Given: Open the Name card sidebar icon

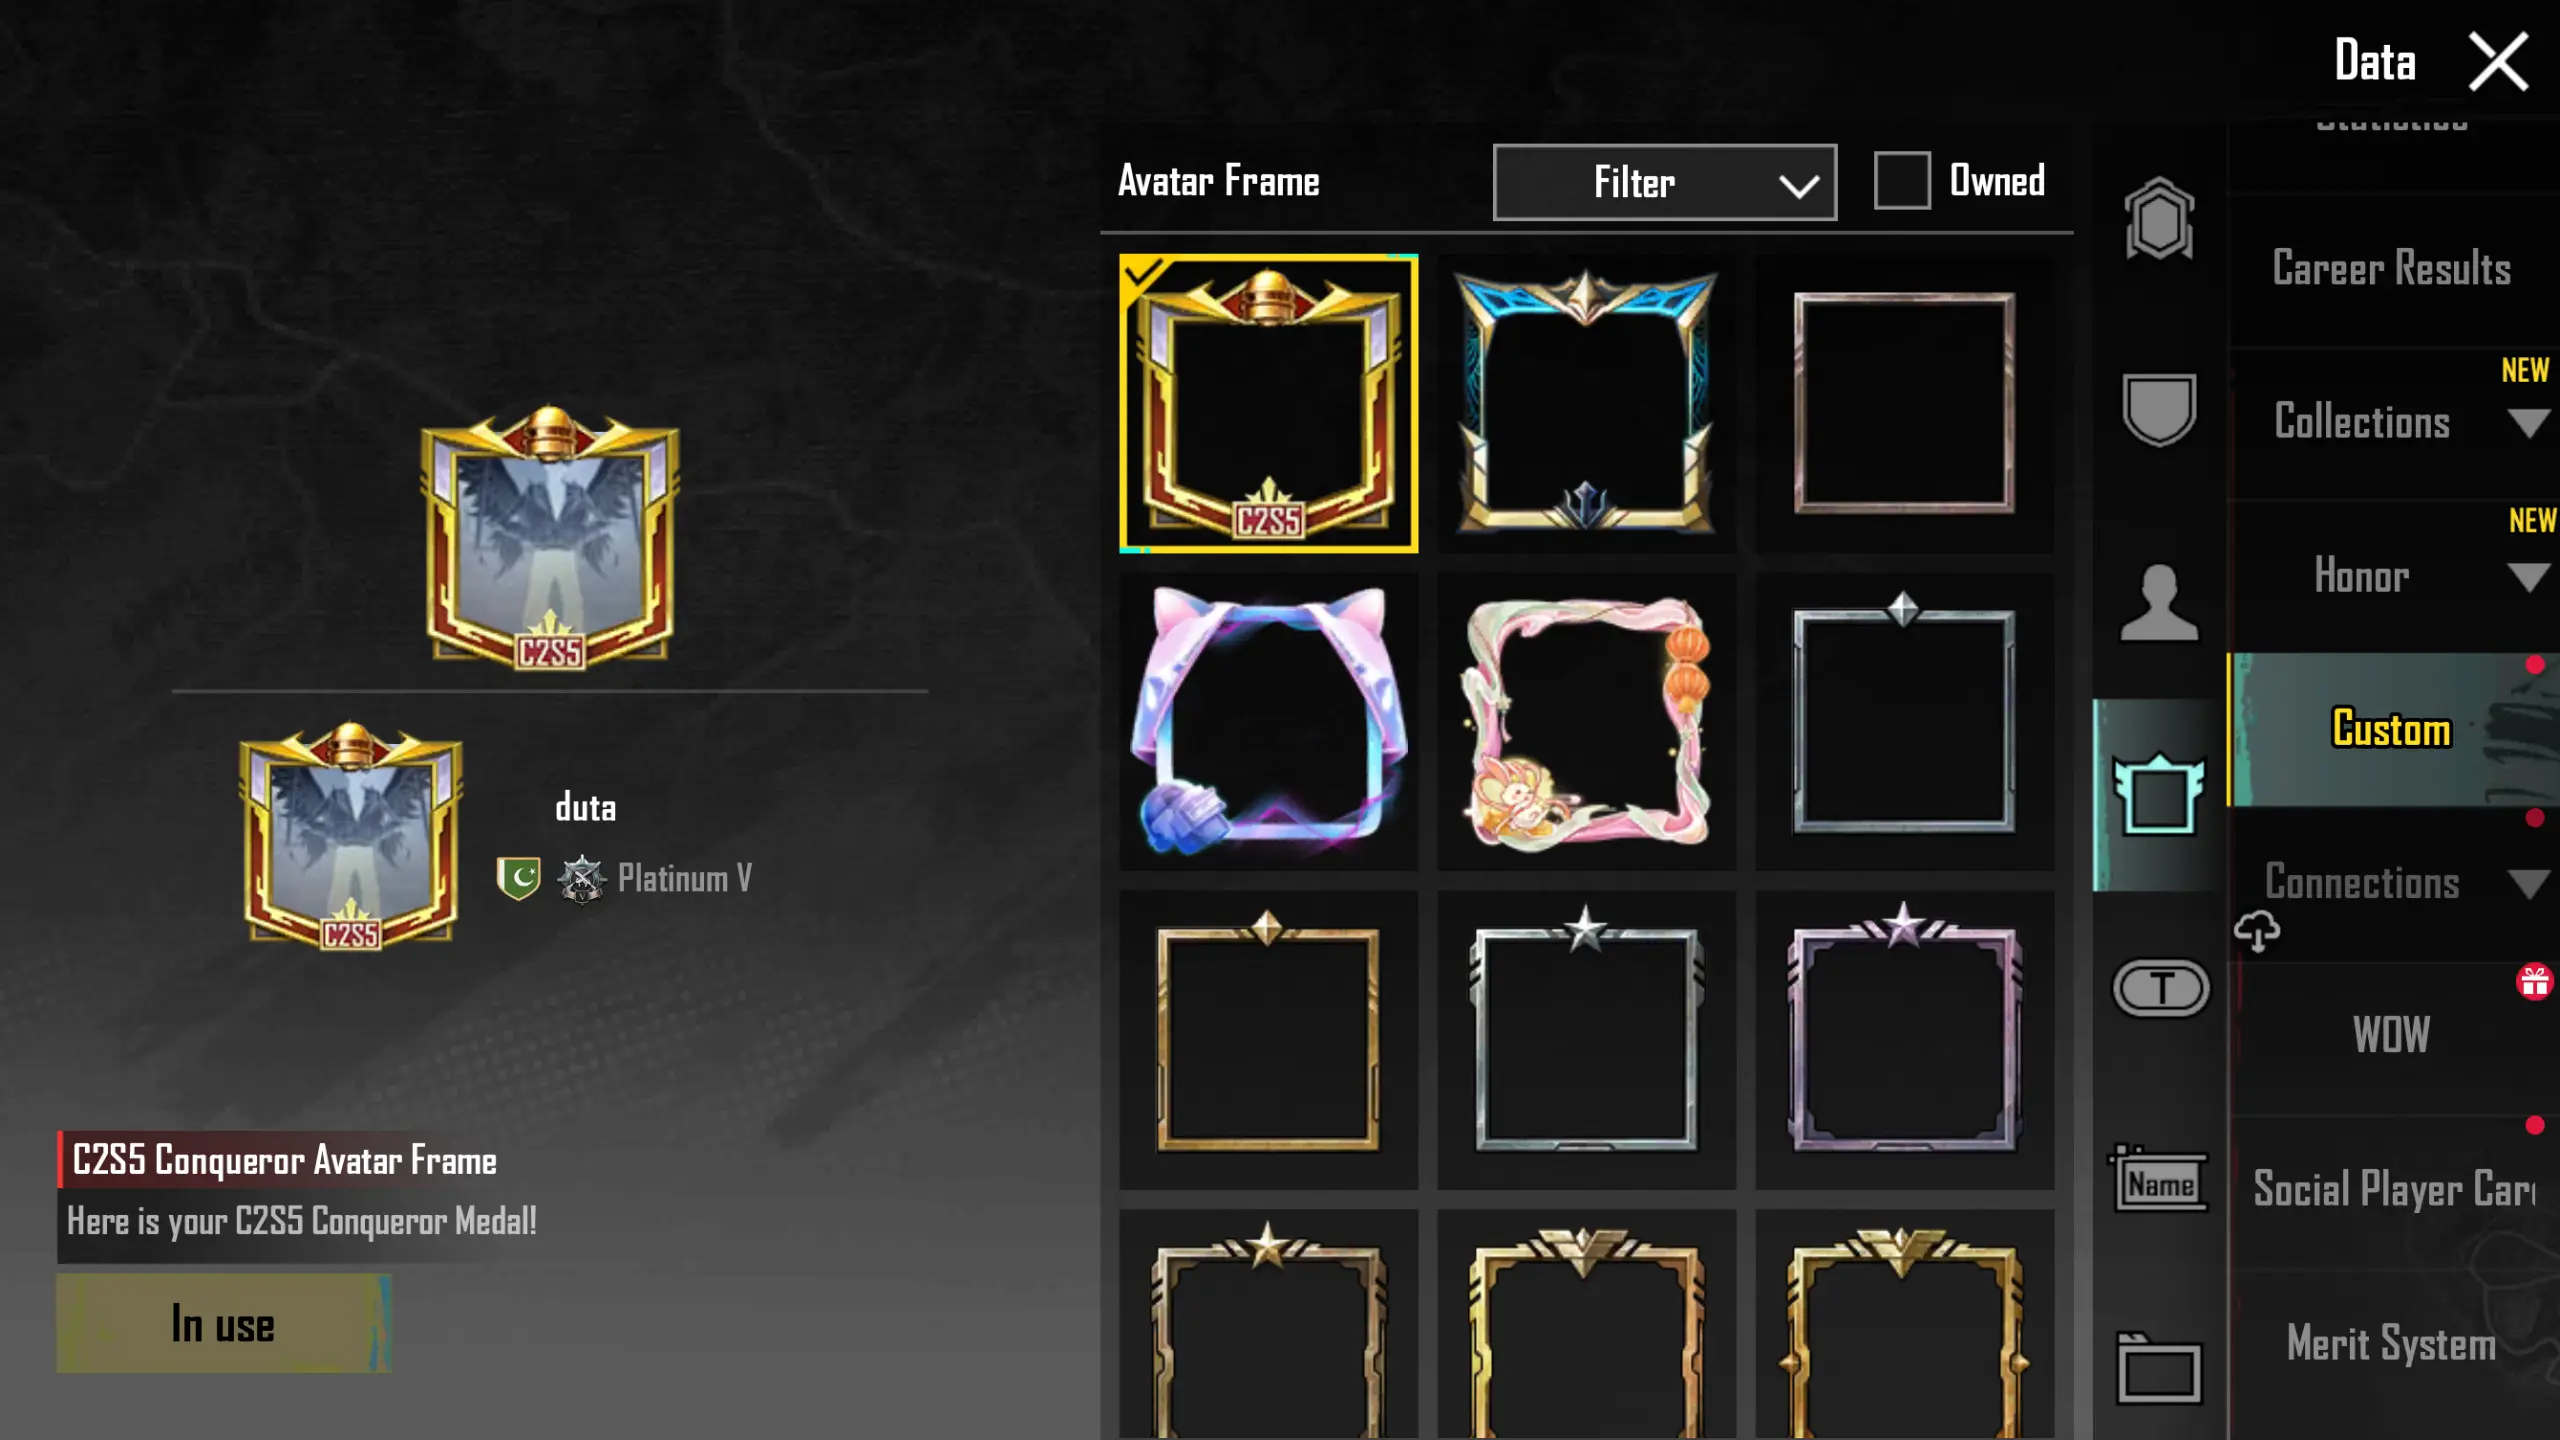Looking at the screenshot, I should pos(2159,1179).
